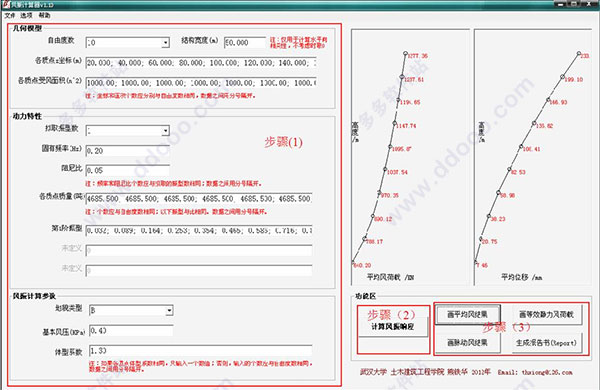Click the 各质点质量 input field
This screenshot has height=390, width=600.
[x=199, y=199]
